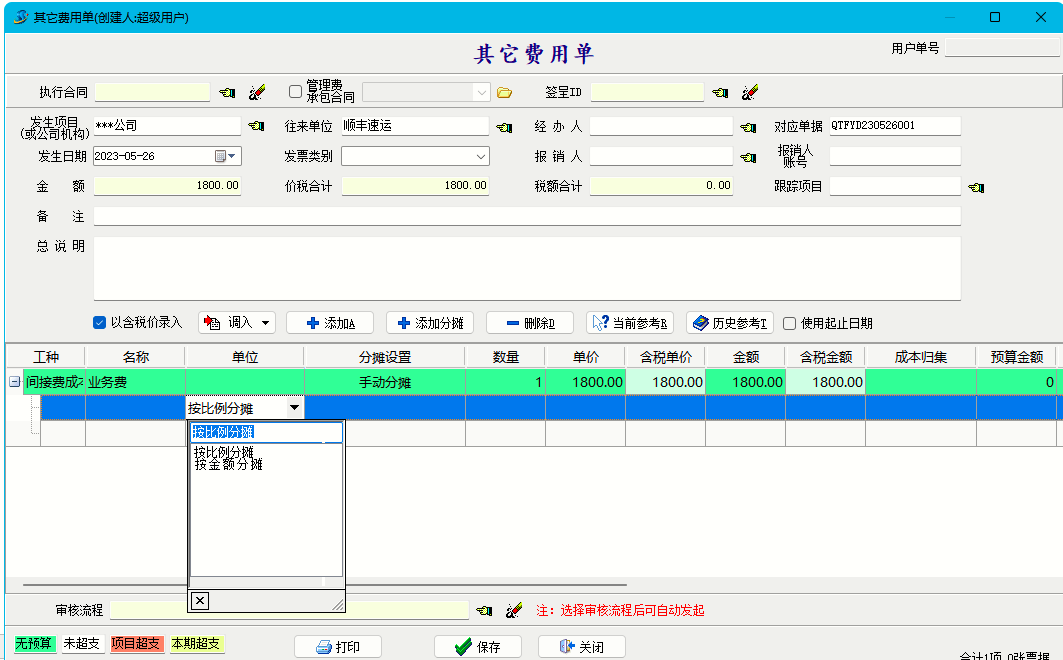The height and width of the screenshot is (660, 1063).
Task: Select 按金额分摊 from the dropdown list
Action: (228, 465)
